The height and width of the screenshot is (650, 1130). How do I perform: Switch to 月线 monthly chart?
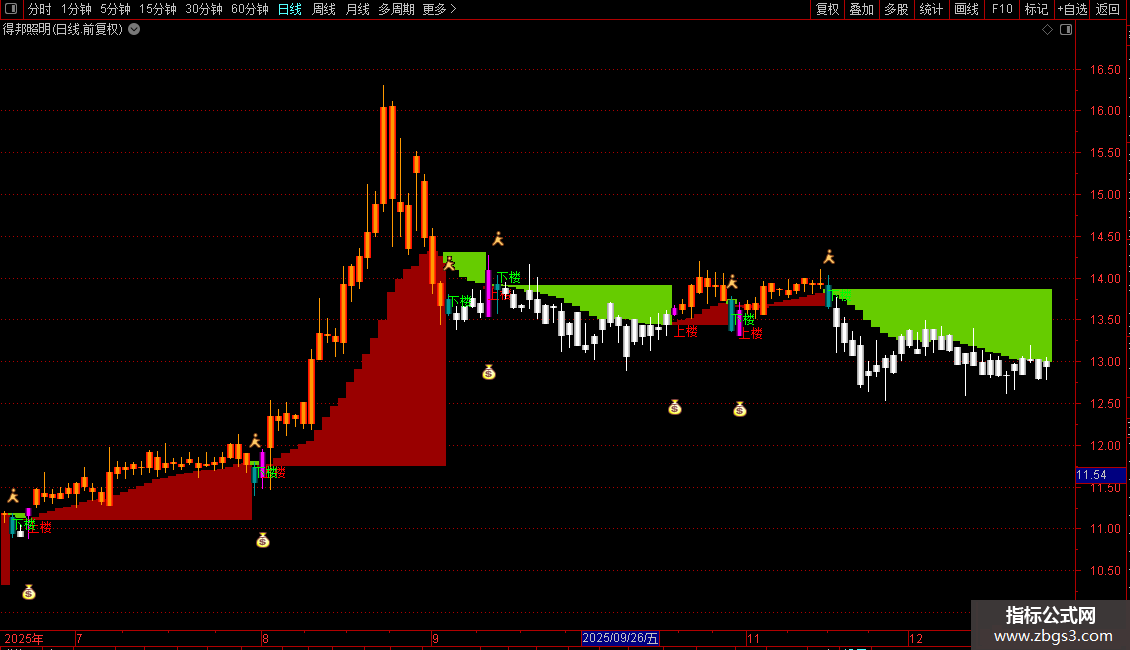tap(357, 9)
